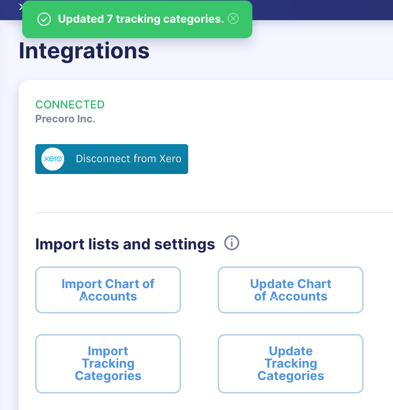Click the 'Import lists and settings' section heading
The height and width of the screenshot is (410, 393).
[x=125, y=244]
